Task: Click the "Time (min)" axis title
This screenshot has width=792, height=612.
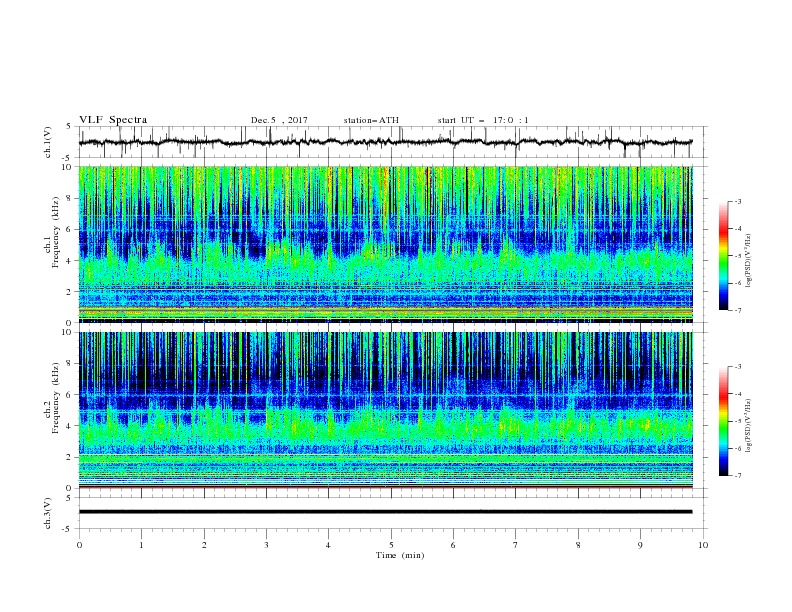Action: pos(400,555)
